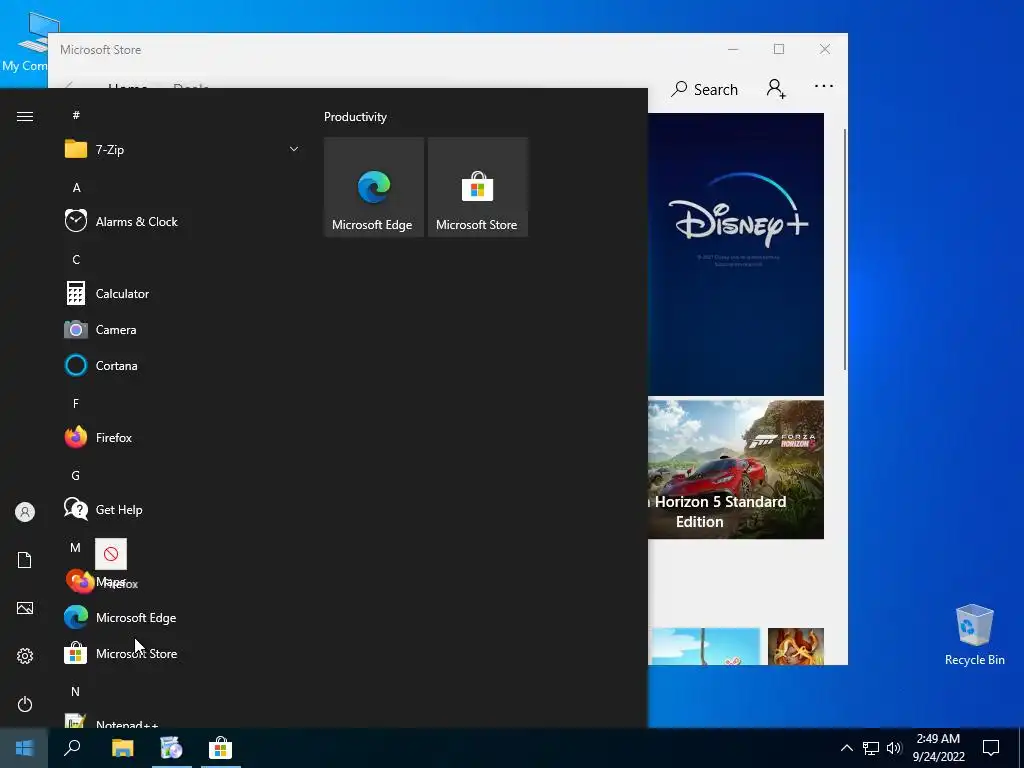The width and height of the screenshot is (1024, 768).
Task: Select the Recycle Bin desktop icon
Action: click(974, 634)
